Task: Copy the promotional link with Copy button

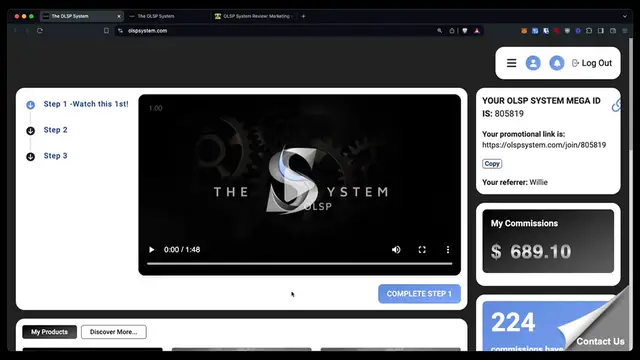Action: 492,164
